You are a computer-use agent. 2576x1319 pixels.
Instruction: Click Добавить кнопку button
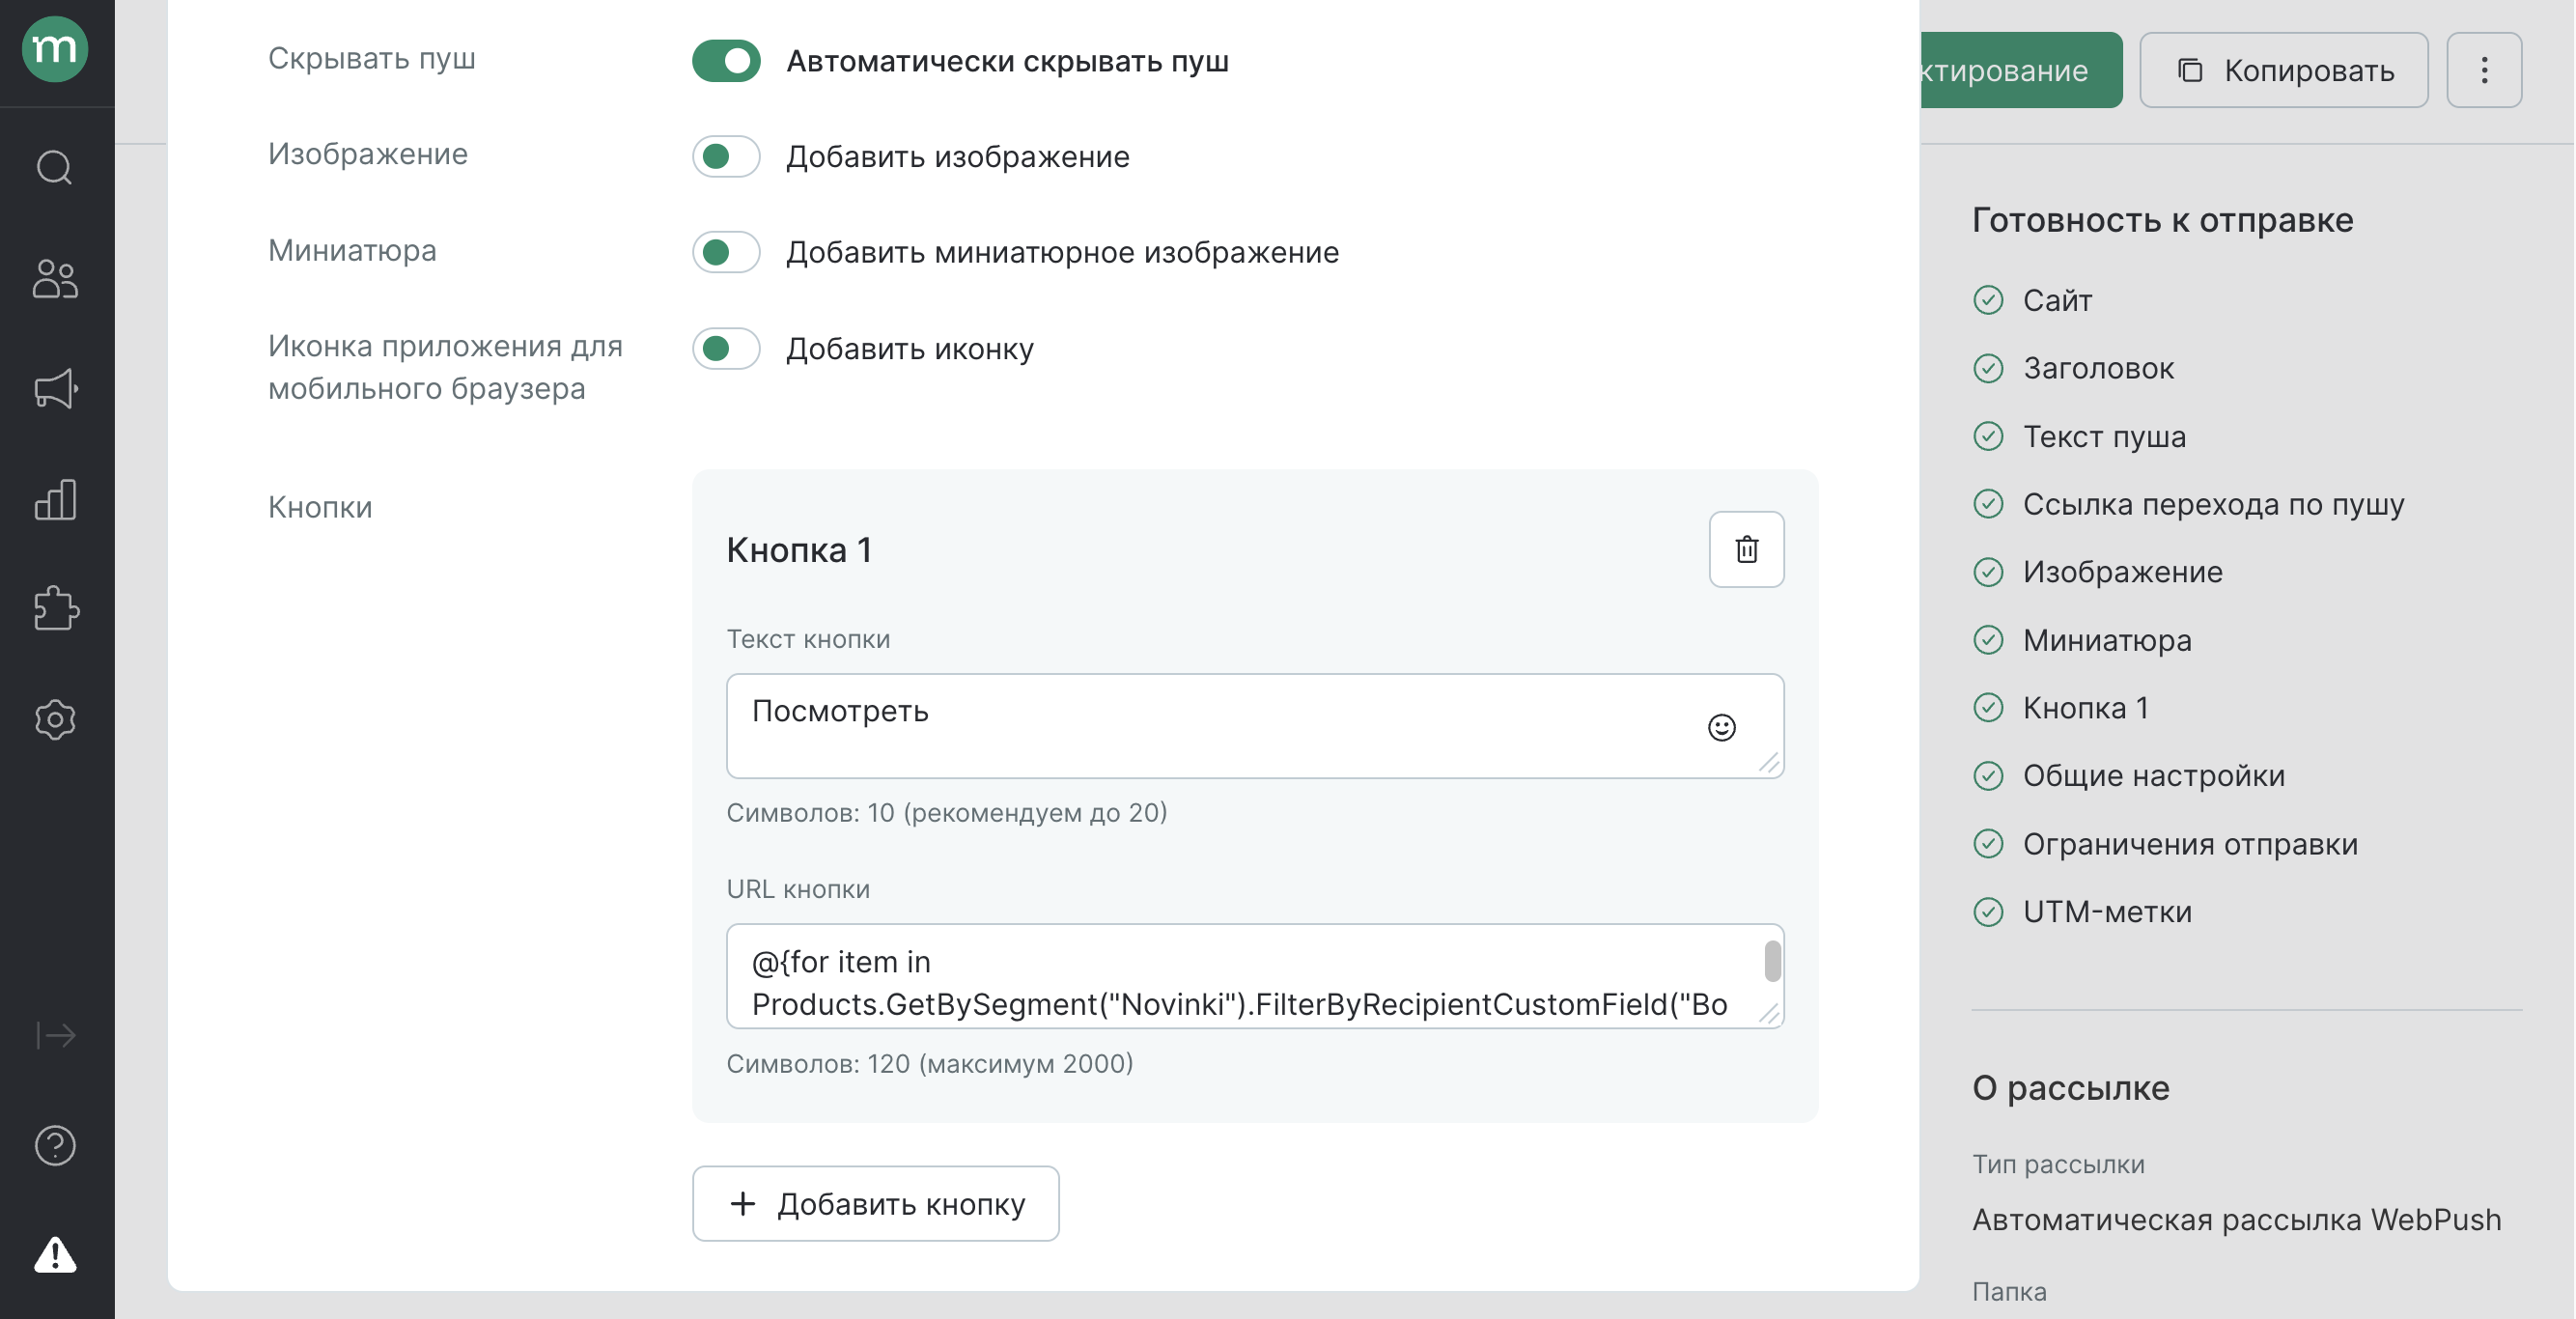875,1203
